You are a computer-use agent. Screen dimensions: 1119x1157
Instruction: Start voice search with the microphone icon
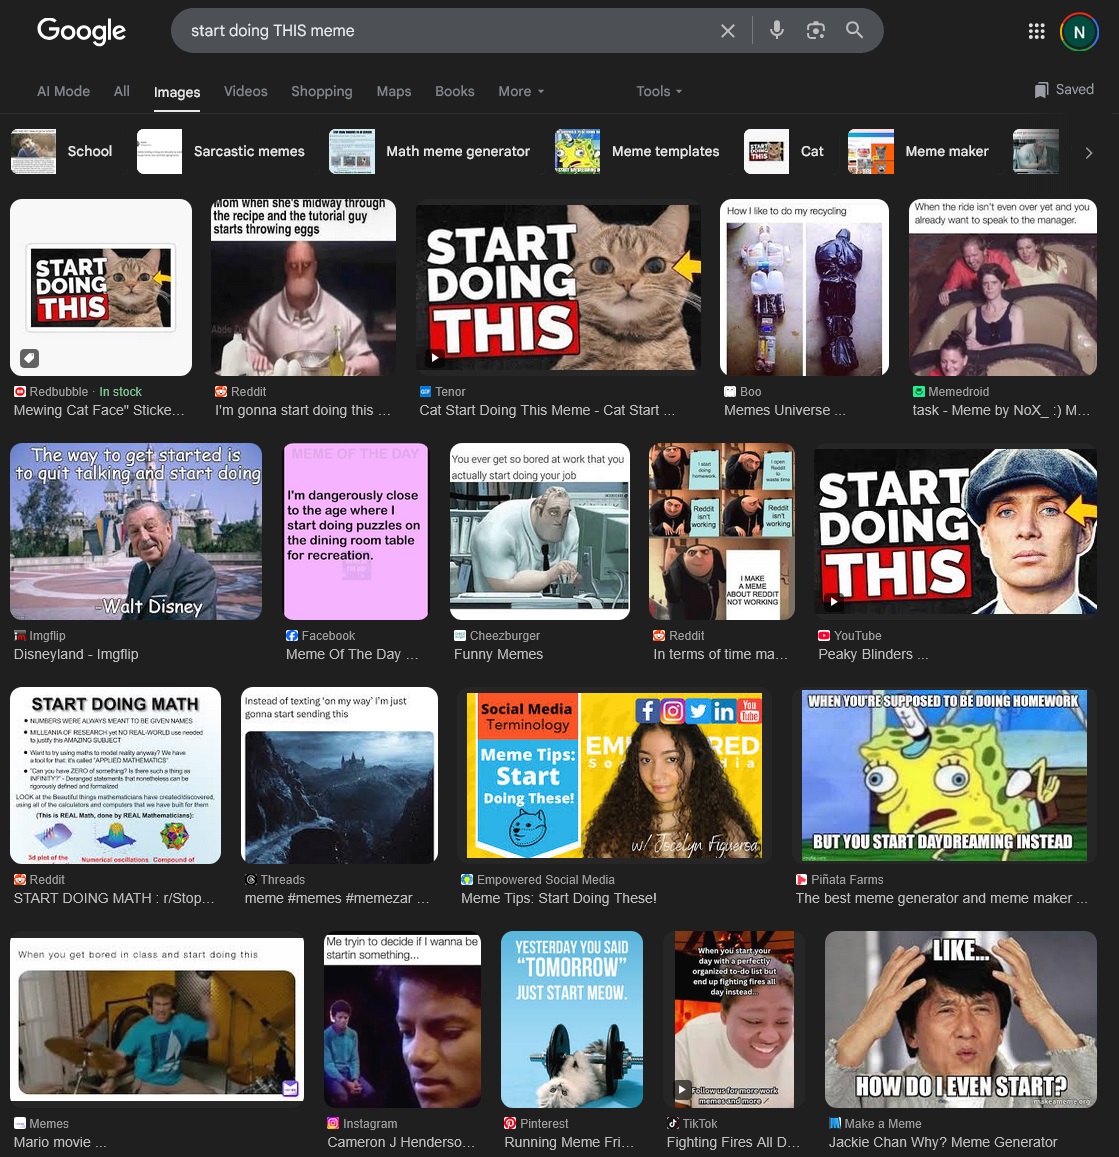776,30
